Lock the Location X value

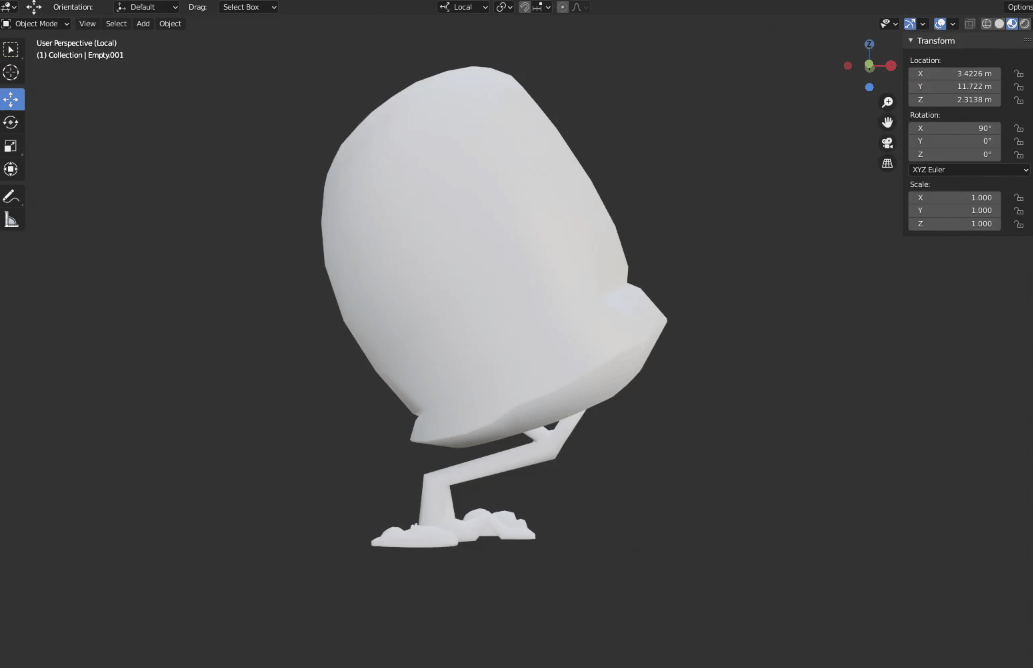(x=1018, y=73)
